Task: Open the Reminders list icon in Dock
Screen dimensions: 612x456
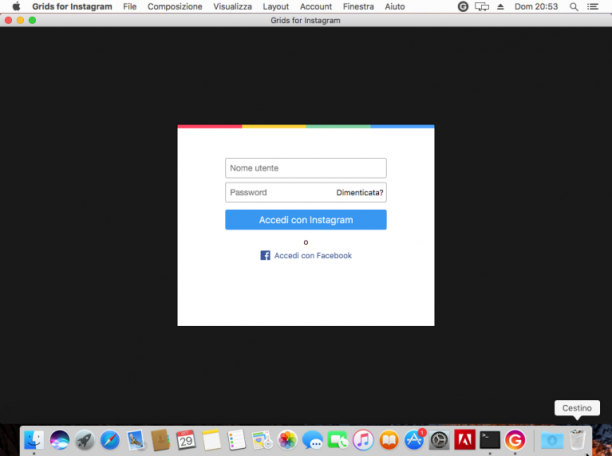Action: pos(237,440)
